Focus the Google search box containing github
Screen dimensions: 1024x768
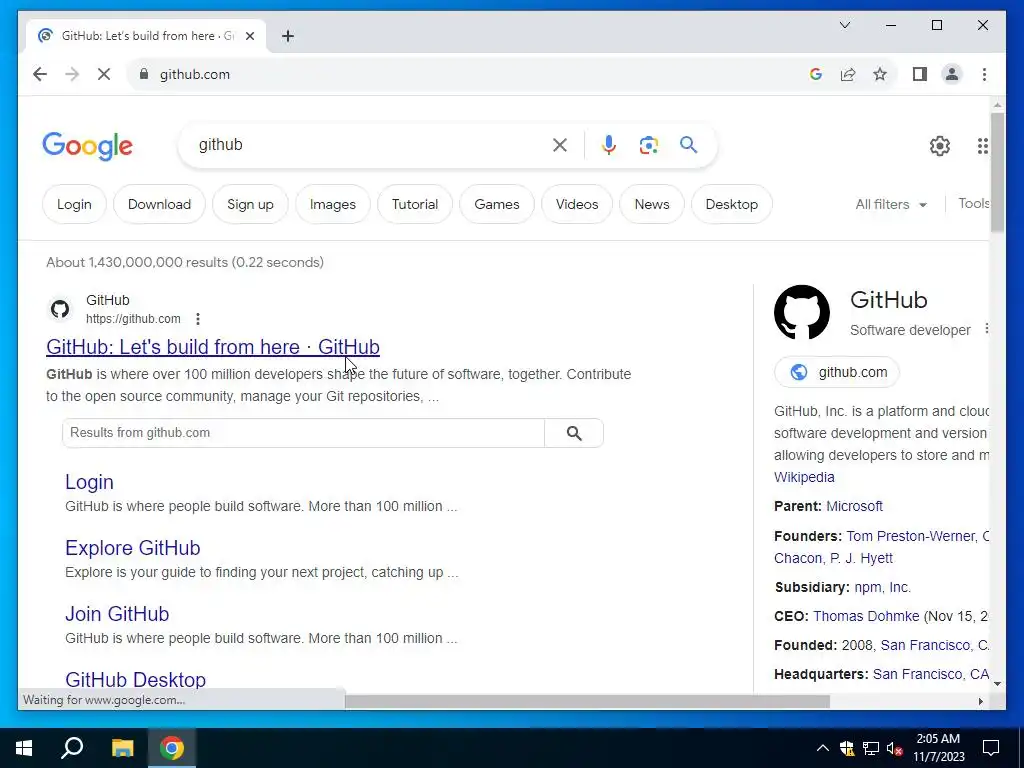click(372, 145)
